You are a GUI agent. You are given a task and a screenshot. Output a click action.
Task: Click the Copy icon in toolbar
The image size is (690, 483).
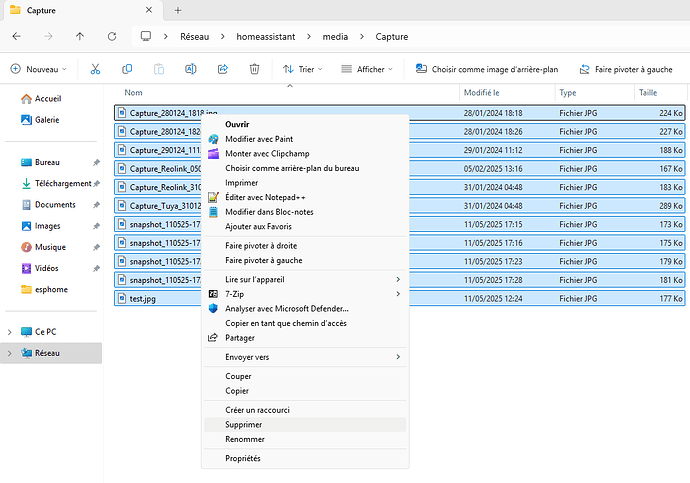[x=127, y=69]
